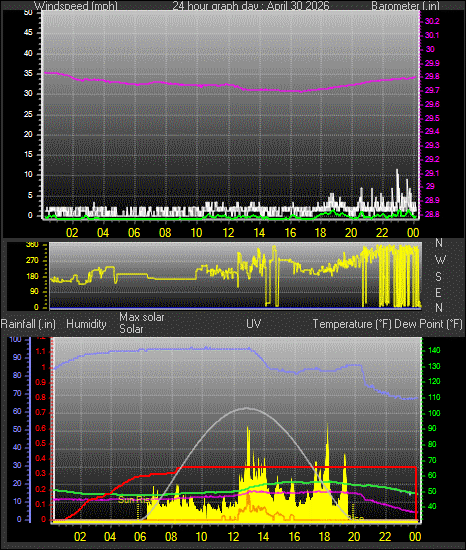
Task: Click the peak of the grey max solar curve
Action: tap(246, 408)
